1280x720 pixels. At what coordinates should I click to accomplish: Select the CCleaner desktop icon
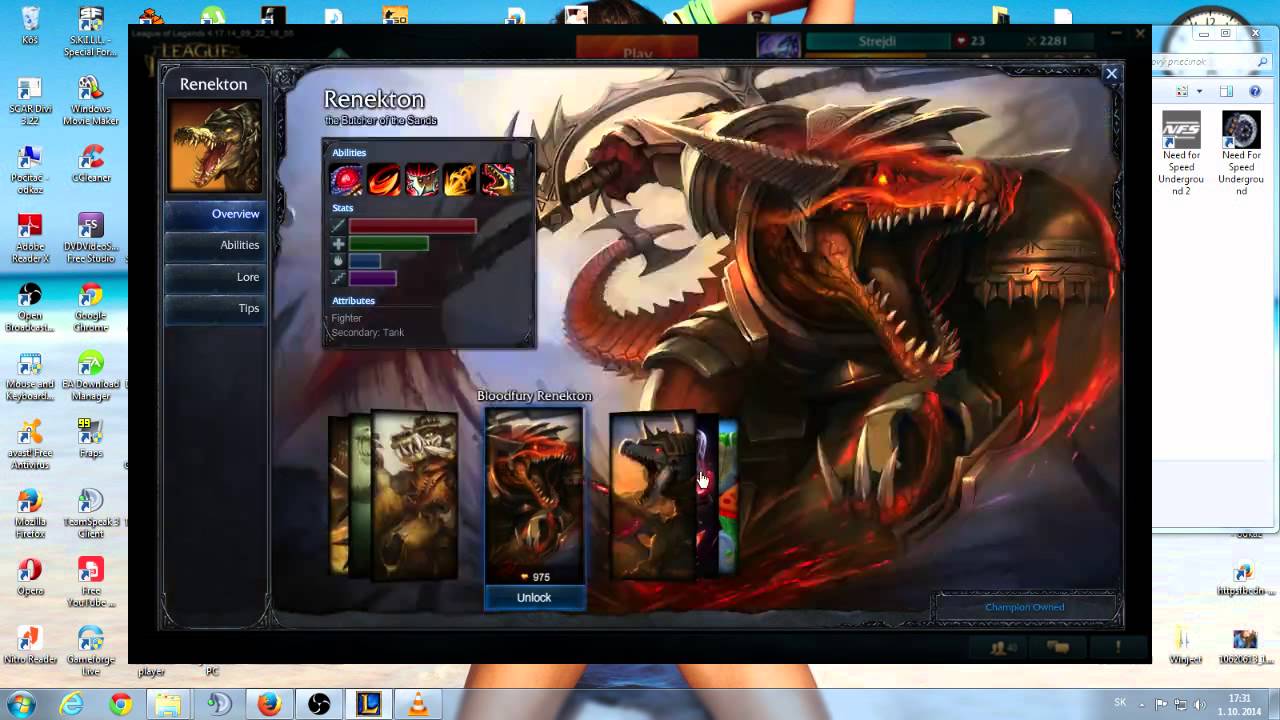click(x=91, y=165)
